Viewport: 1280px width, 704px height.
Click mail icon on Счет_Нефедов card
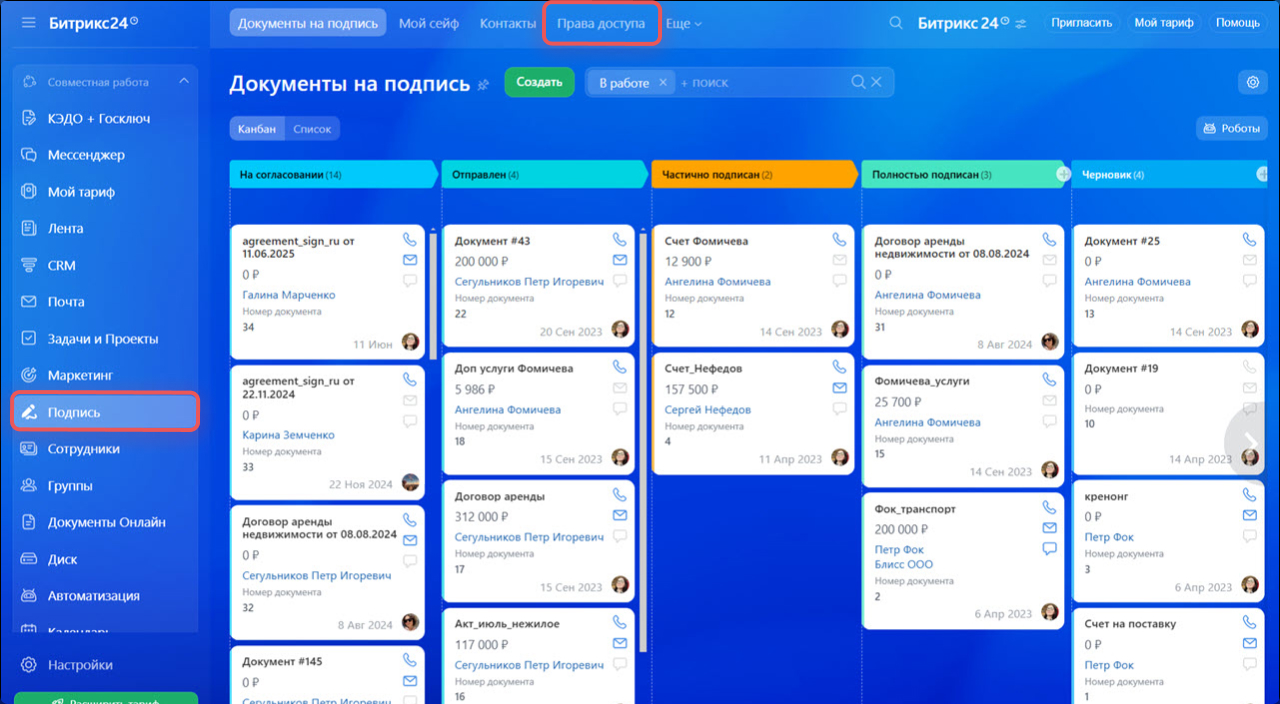pos(840,388)
